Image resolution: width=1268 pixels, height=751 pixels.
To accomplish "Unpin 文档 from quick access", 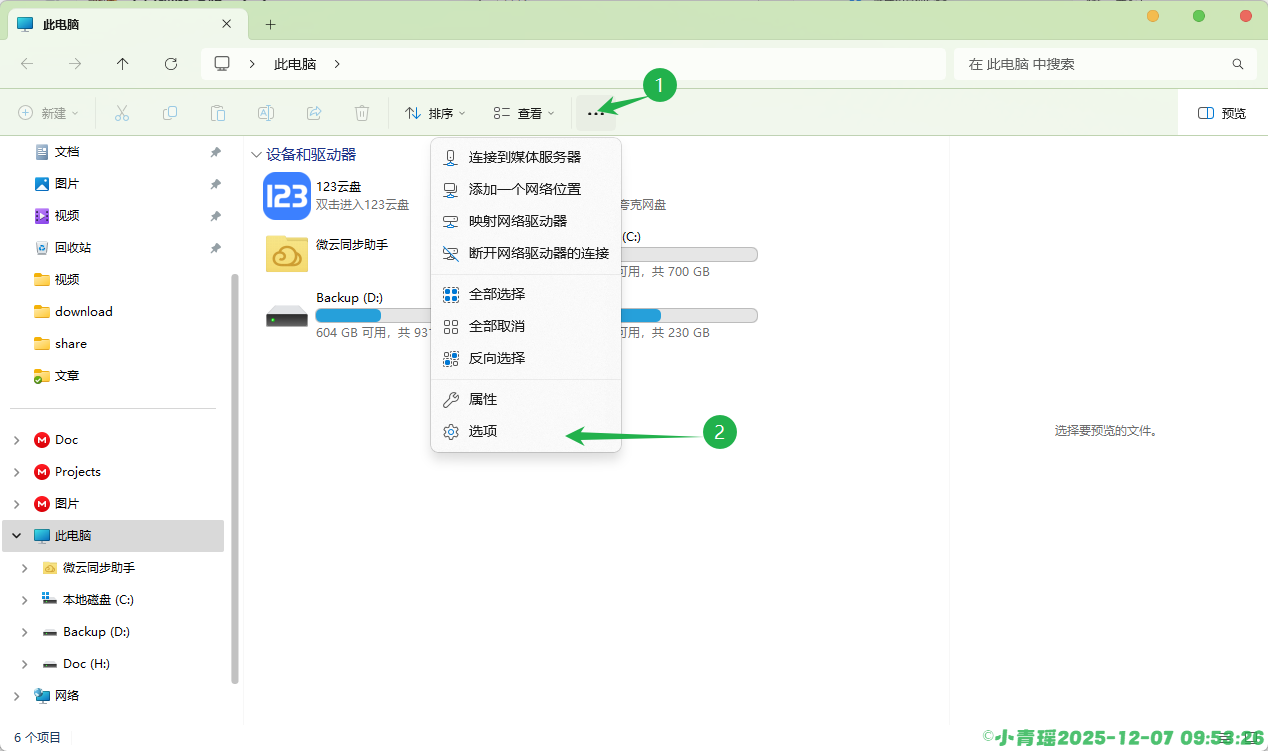I will point(215,152).
